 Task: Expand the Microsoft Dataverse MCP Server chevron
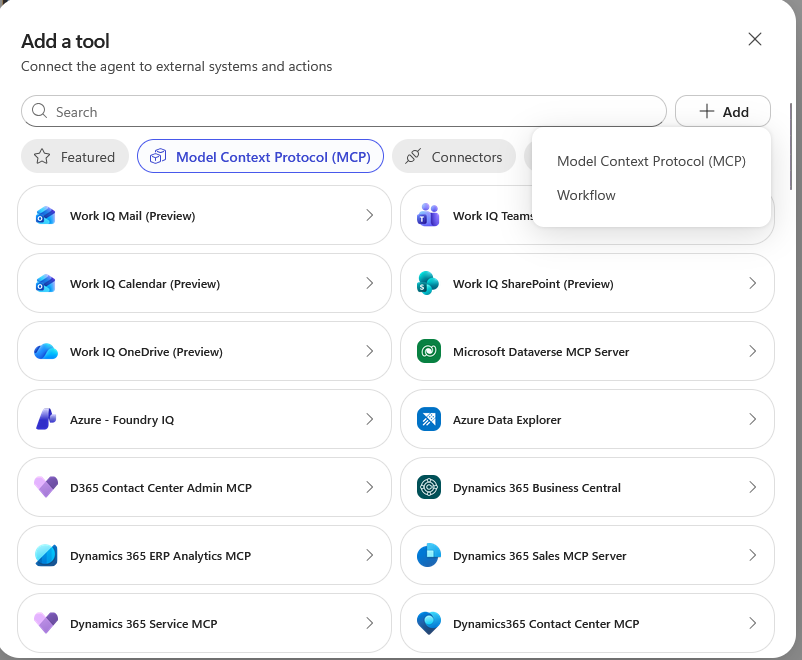752,351
